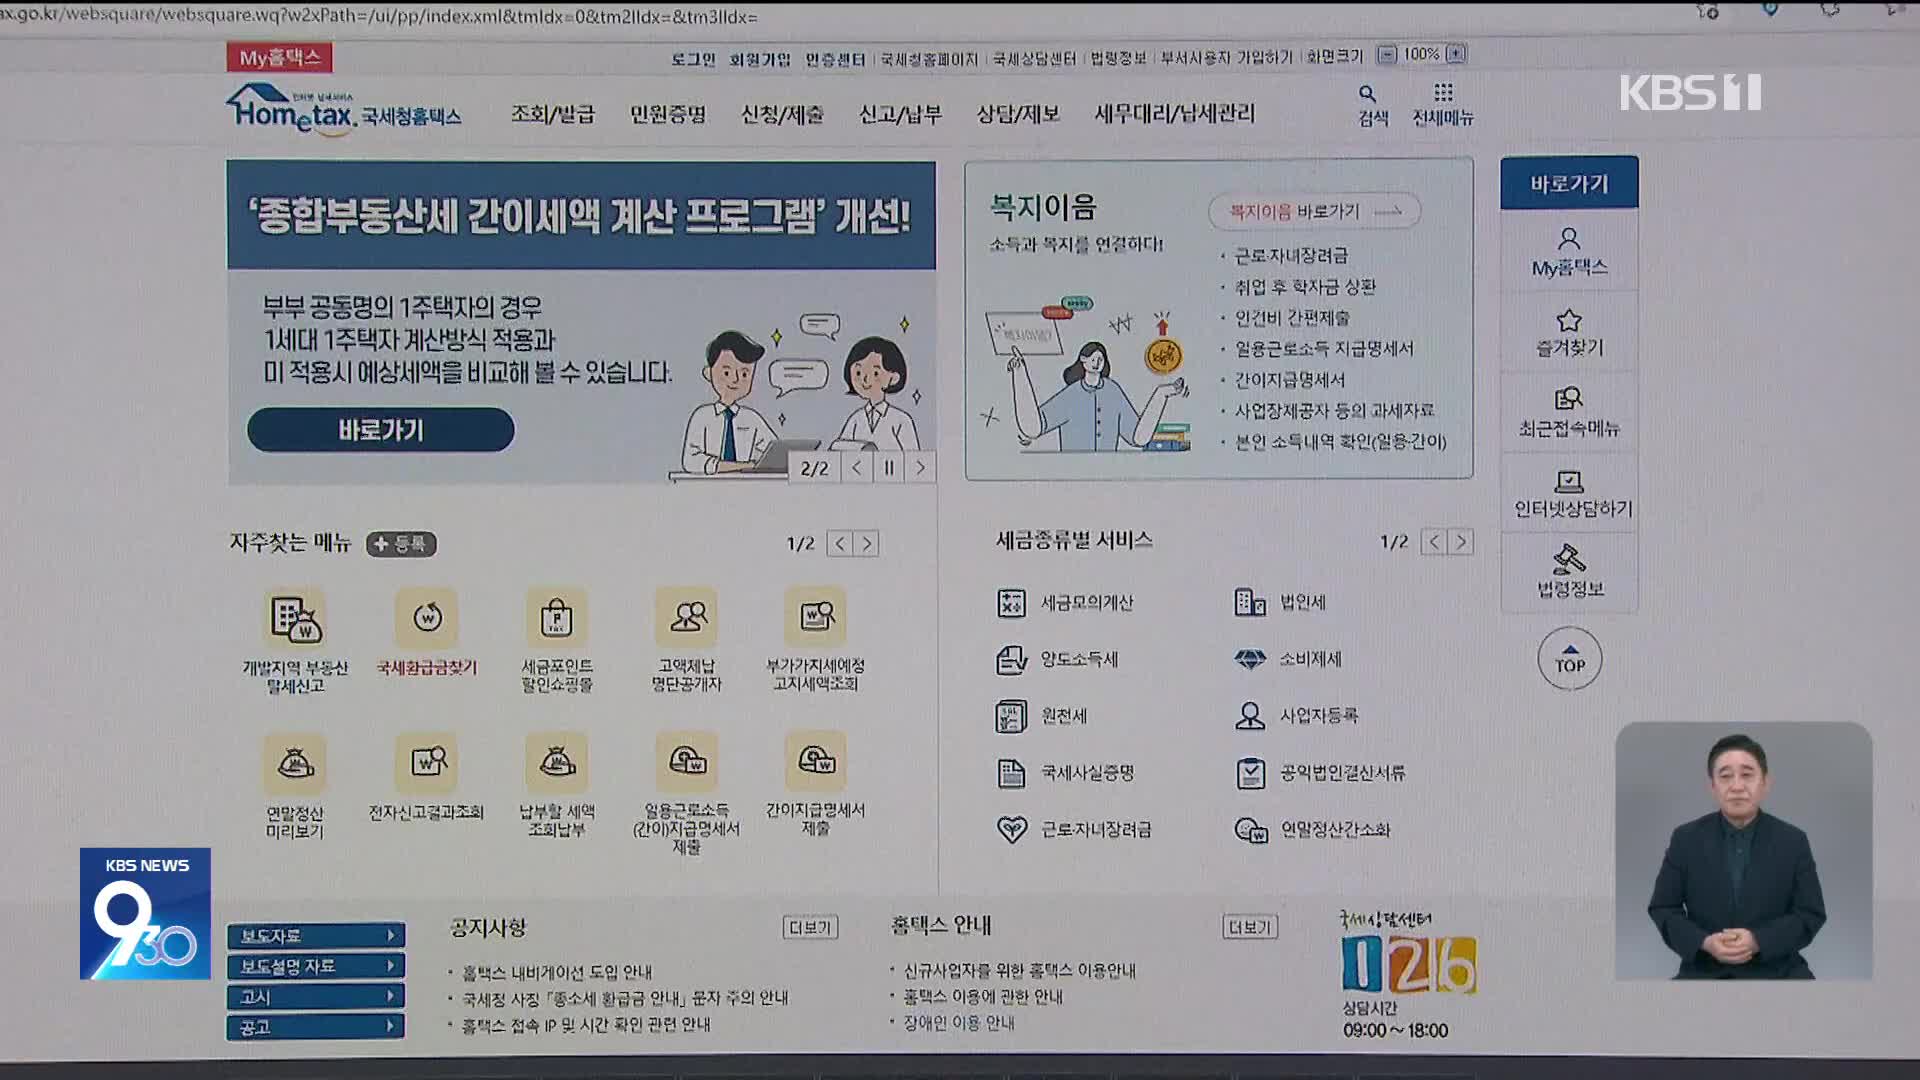1920x1080 pixels.
Task: Open 조회/발급 main menu
Action: coord(553,114)
